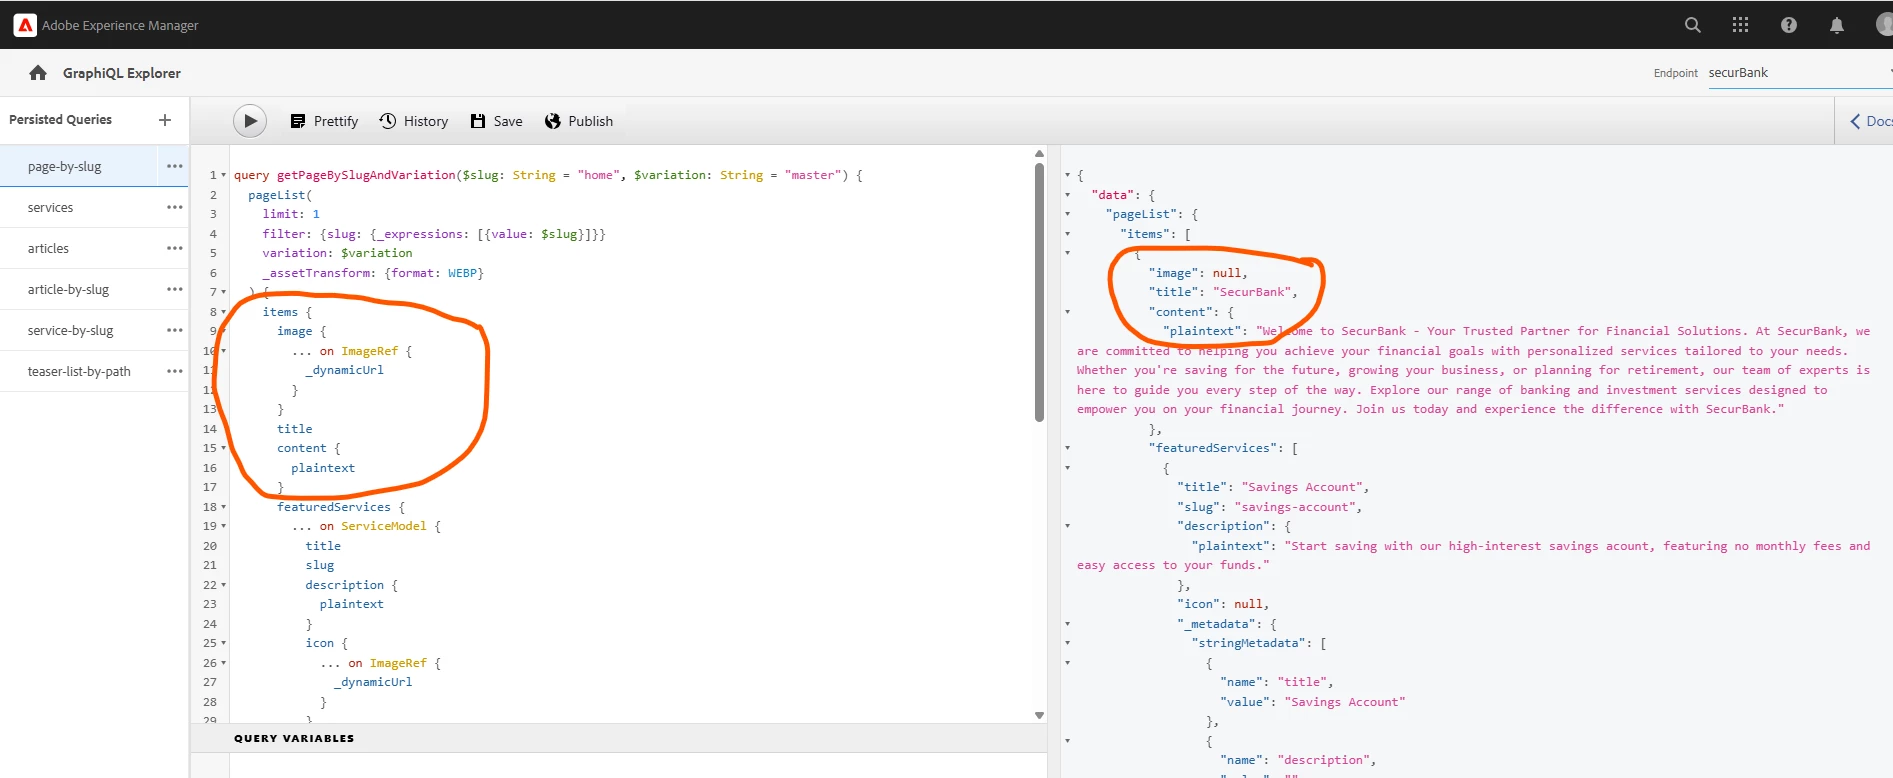Publish the persisted query
1893x778 pixels.
(579, 121)
